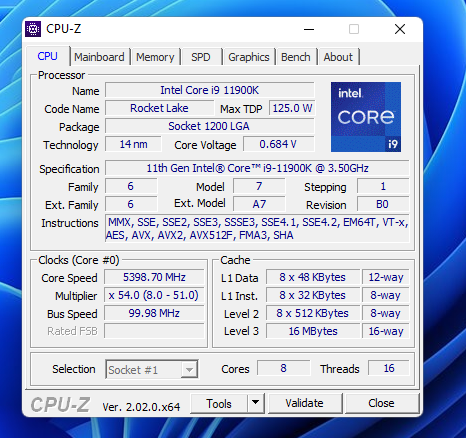This screenshot has height=438, width=466.
Task: Click the Core Speed value '5398.70 MHz'
Action: 154,277
